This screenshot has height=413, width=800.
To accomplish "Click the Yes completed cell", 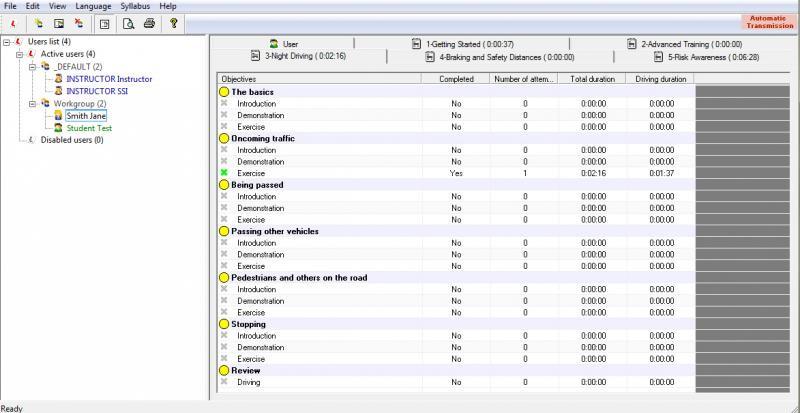I will point(456,173).
